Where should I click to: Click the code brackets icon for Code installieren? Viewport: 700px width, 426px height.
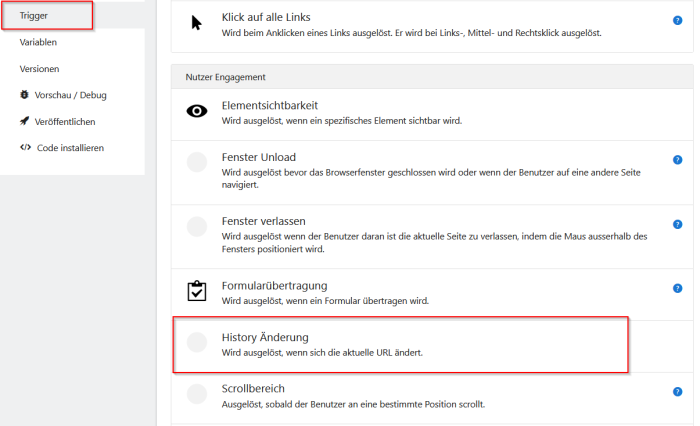(x=25, y=147)
